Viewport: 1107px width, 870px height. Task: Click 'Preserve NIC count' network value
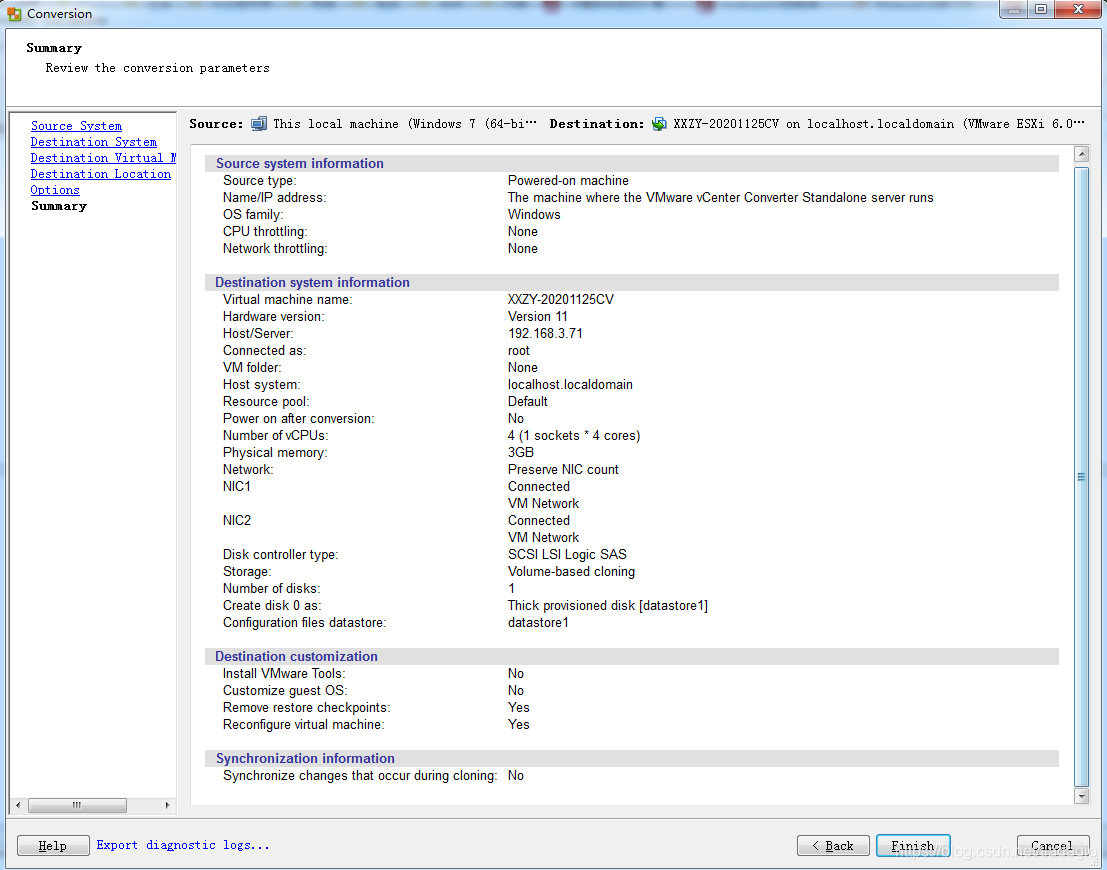coord(563,470)
